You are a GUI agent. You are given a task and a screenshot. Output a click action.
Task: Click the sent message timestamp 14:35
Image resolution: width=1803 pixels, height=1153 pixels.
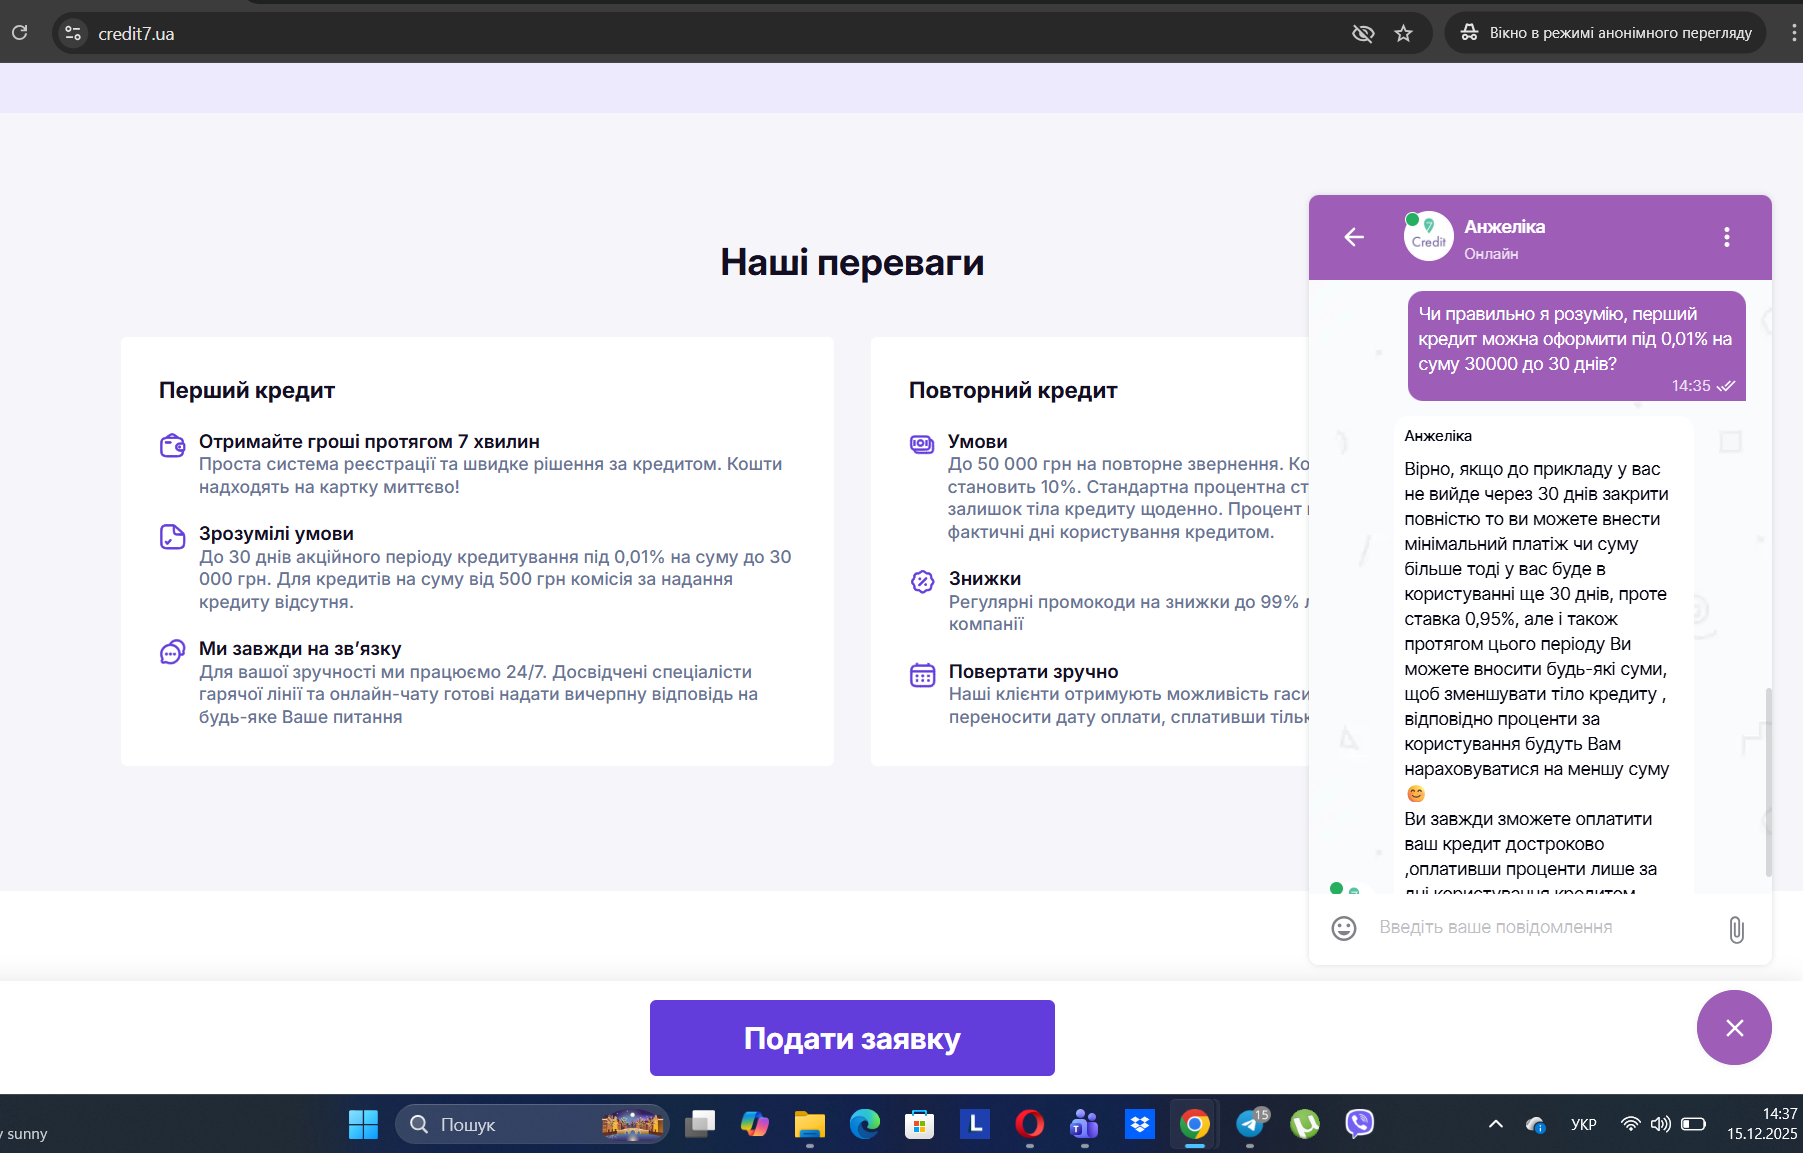tap(1691, 386)
